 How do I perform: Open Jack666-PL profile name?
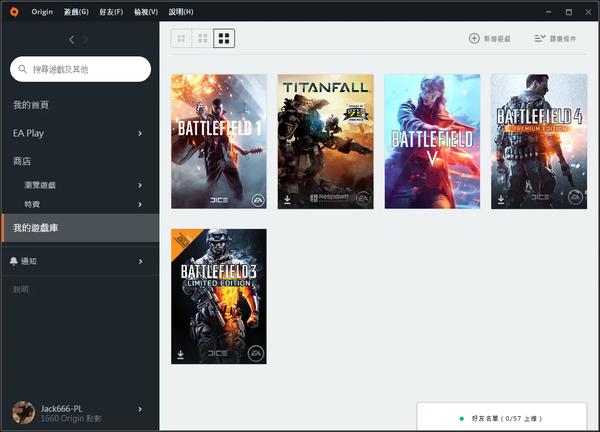pos(62,408)
